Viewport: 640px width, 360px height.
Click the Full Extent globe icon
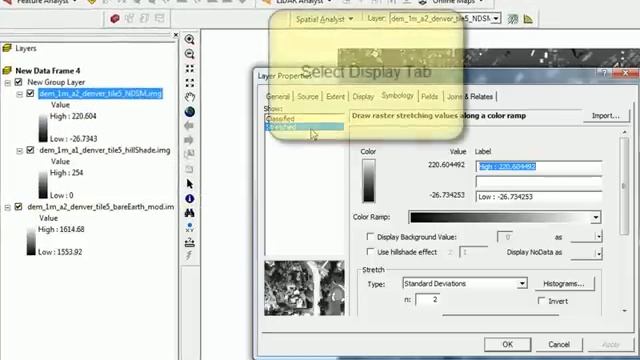point(189,111)
